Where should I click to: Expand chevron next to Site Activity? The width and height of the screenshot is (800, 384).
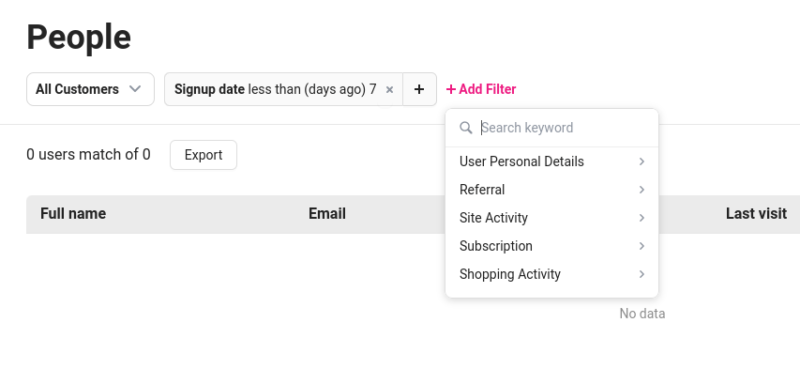coord(642,218)
